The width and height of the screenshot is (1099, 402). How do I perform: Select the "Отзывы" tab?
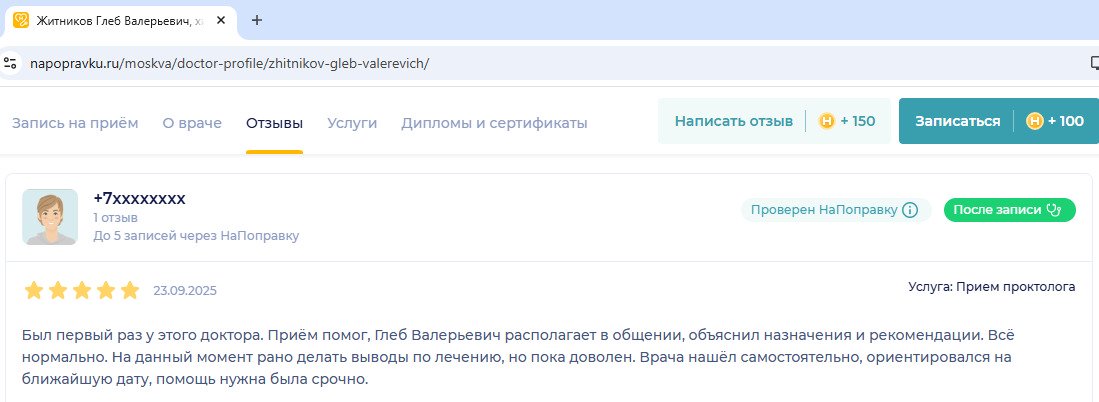pos(274,123)
